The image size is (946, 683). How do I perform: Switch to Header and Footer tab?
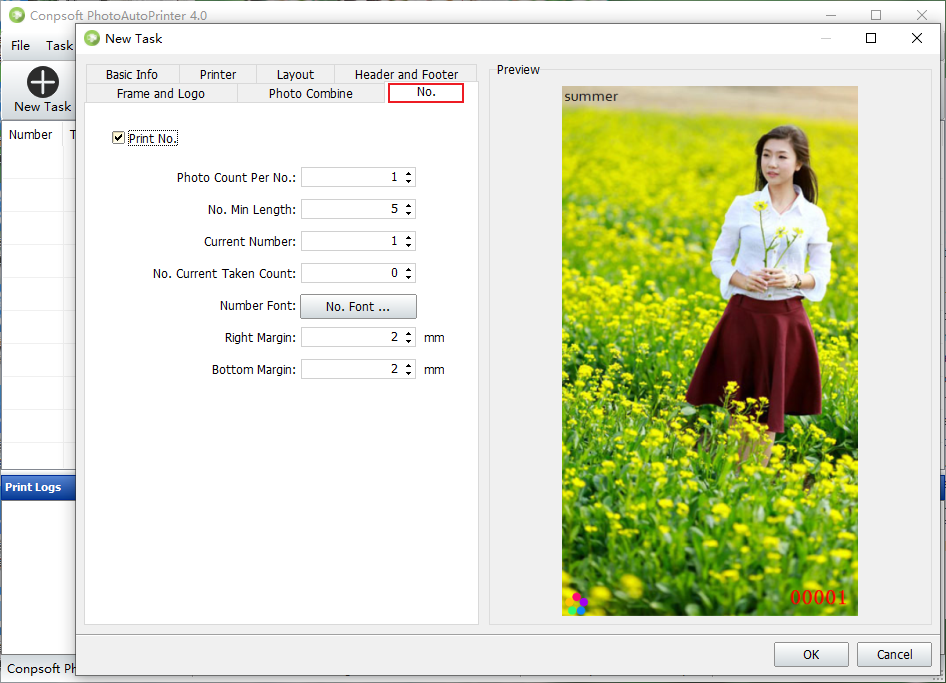point(406,74)
